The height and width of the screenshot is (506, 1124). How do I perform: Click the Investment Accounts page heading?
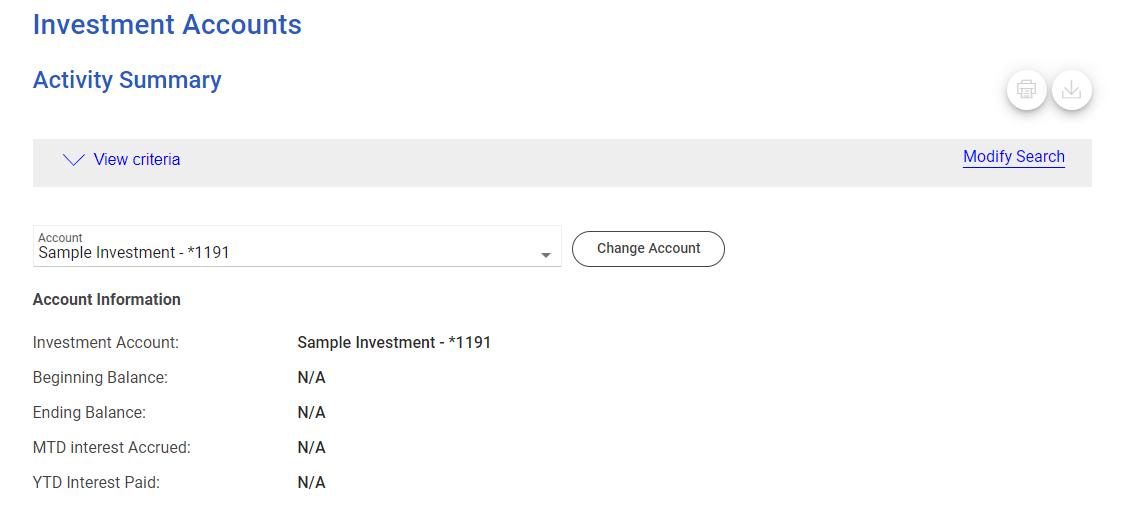167,25
